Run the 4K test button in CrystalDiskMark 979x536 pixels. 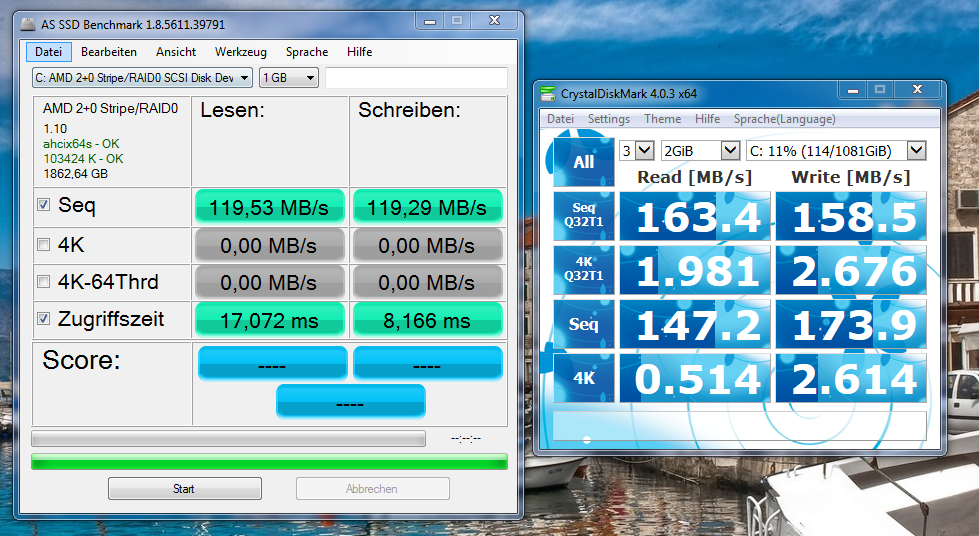[584, 377]
